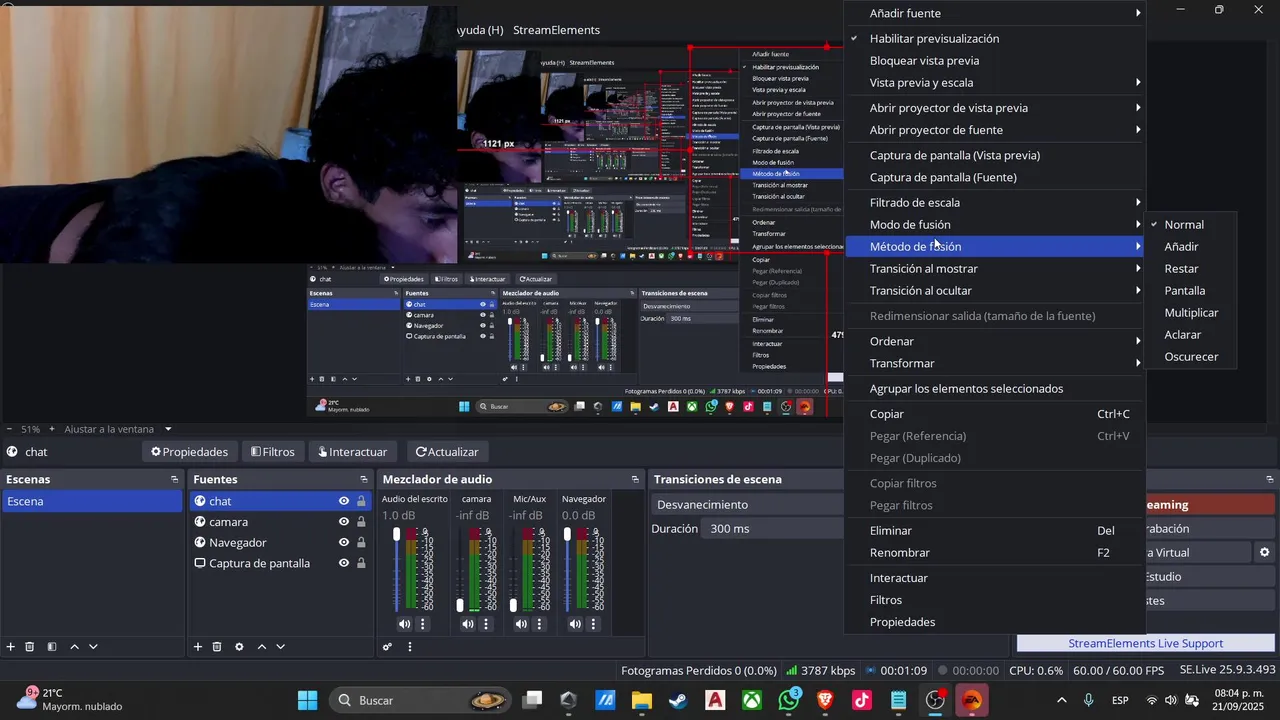This screenshot has width=1280, height=720.
Task: Add a new source with the Fuentes plus icon
Action: (198, 647)
